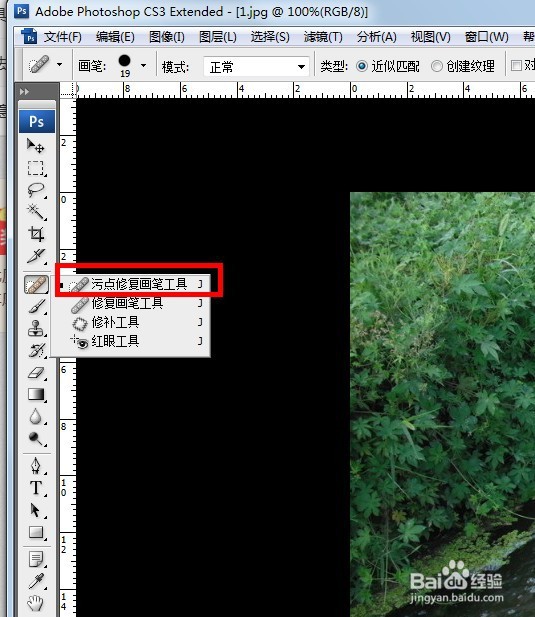Open the 分析(A) menu
The image size is (535, 617).
click(x=376, y=37)
